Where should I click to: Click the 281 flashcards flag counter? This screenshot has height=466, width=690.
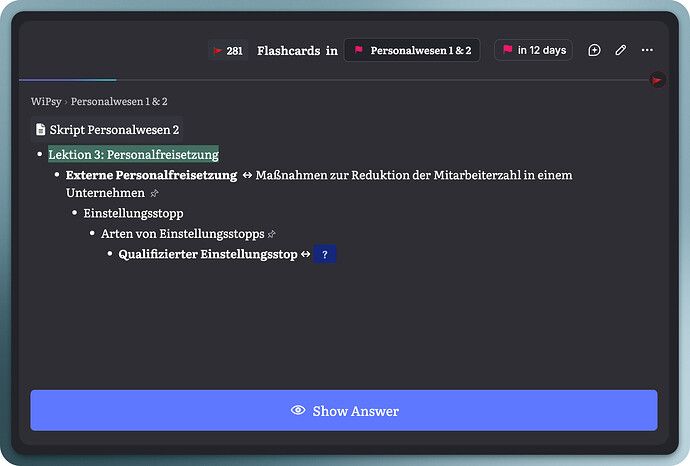tap(227, 50)
